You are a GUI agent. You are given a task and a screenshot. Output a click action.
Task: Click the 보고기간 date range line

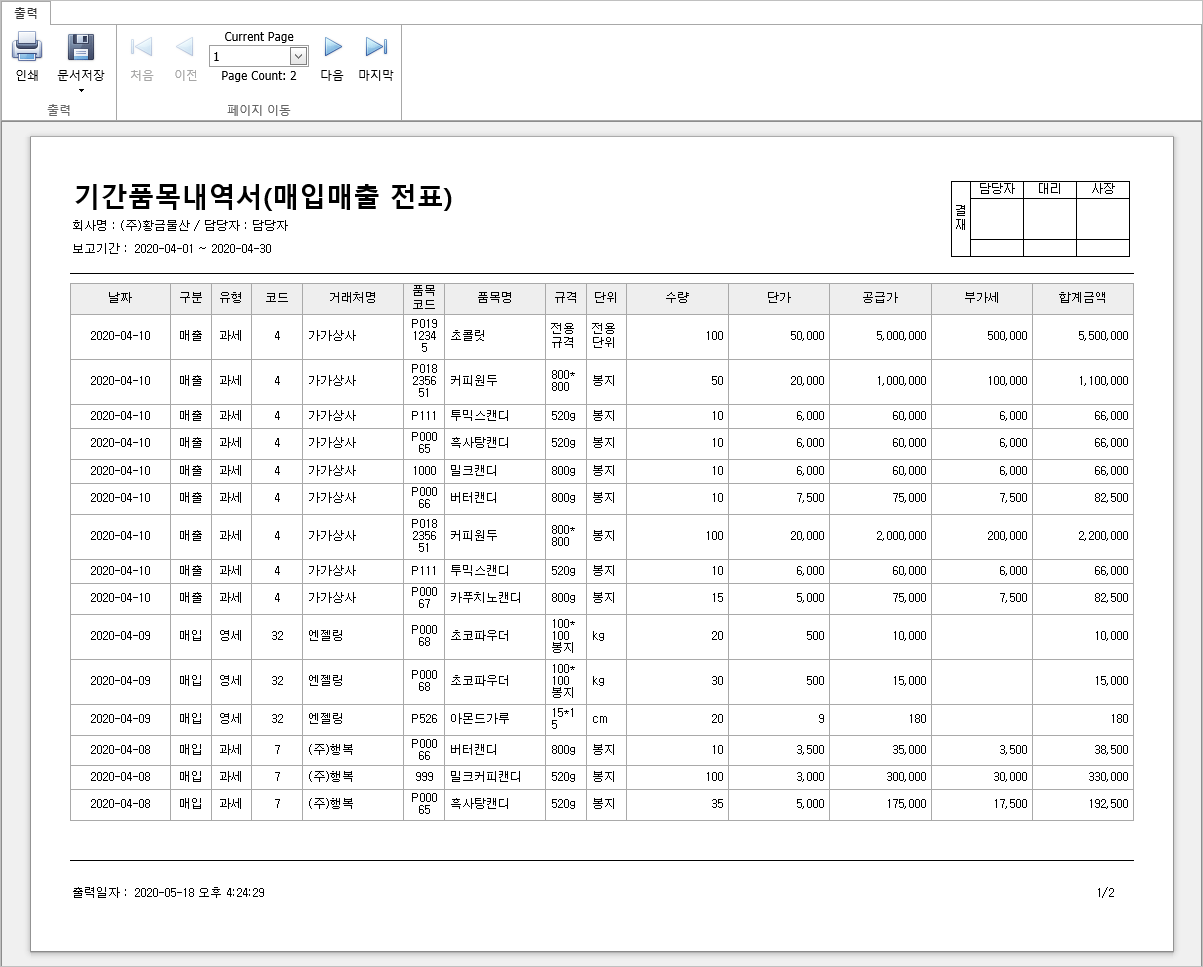pos(172,249)
